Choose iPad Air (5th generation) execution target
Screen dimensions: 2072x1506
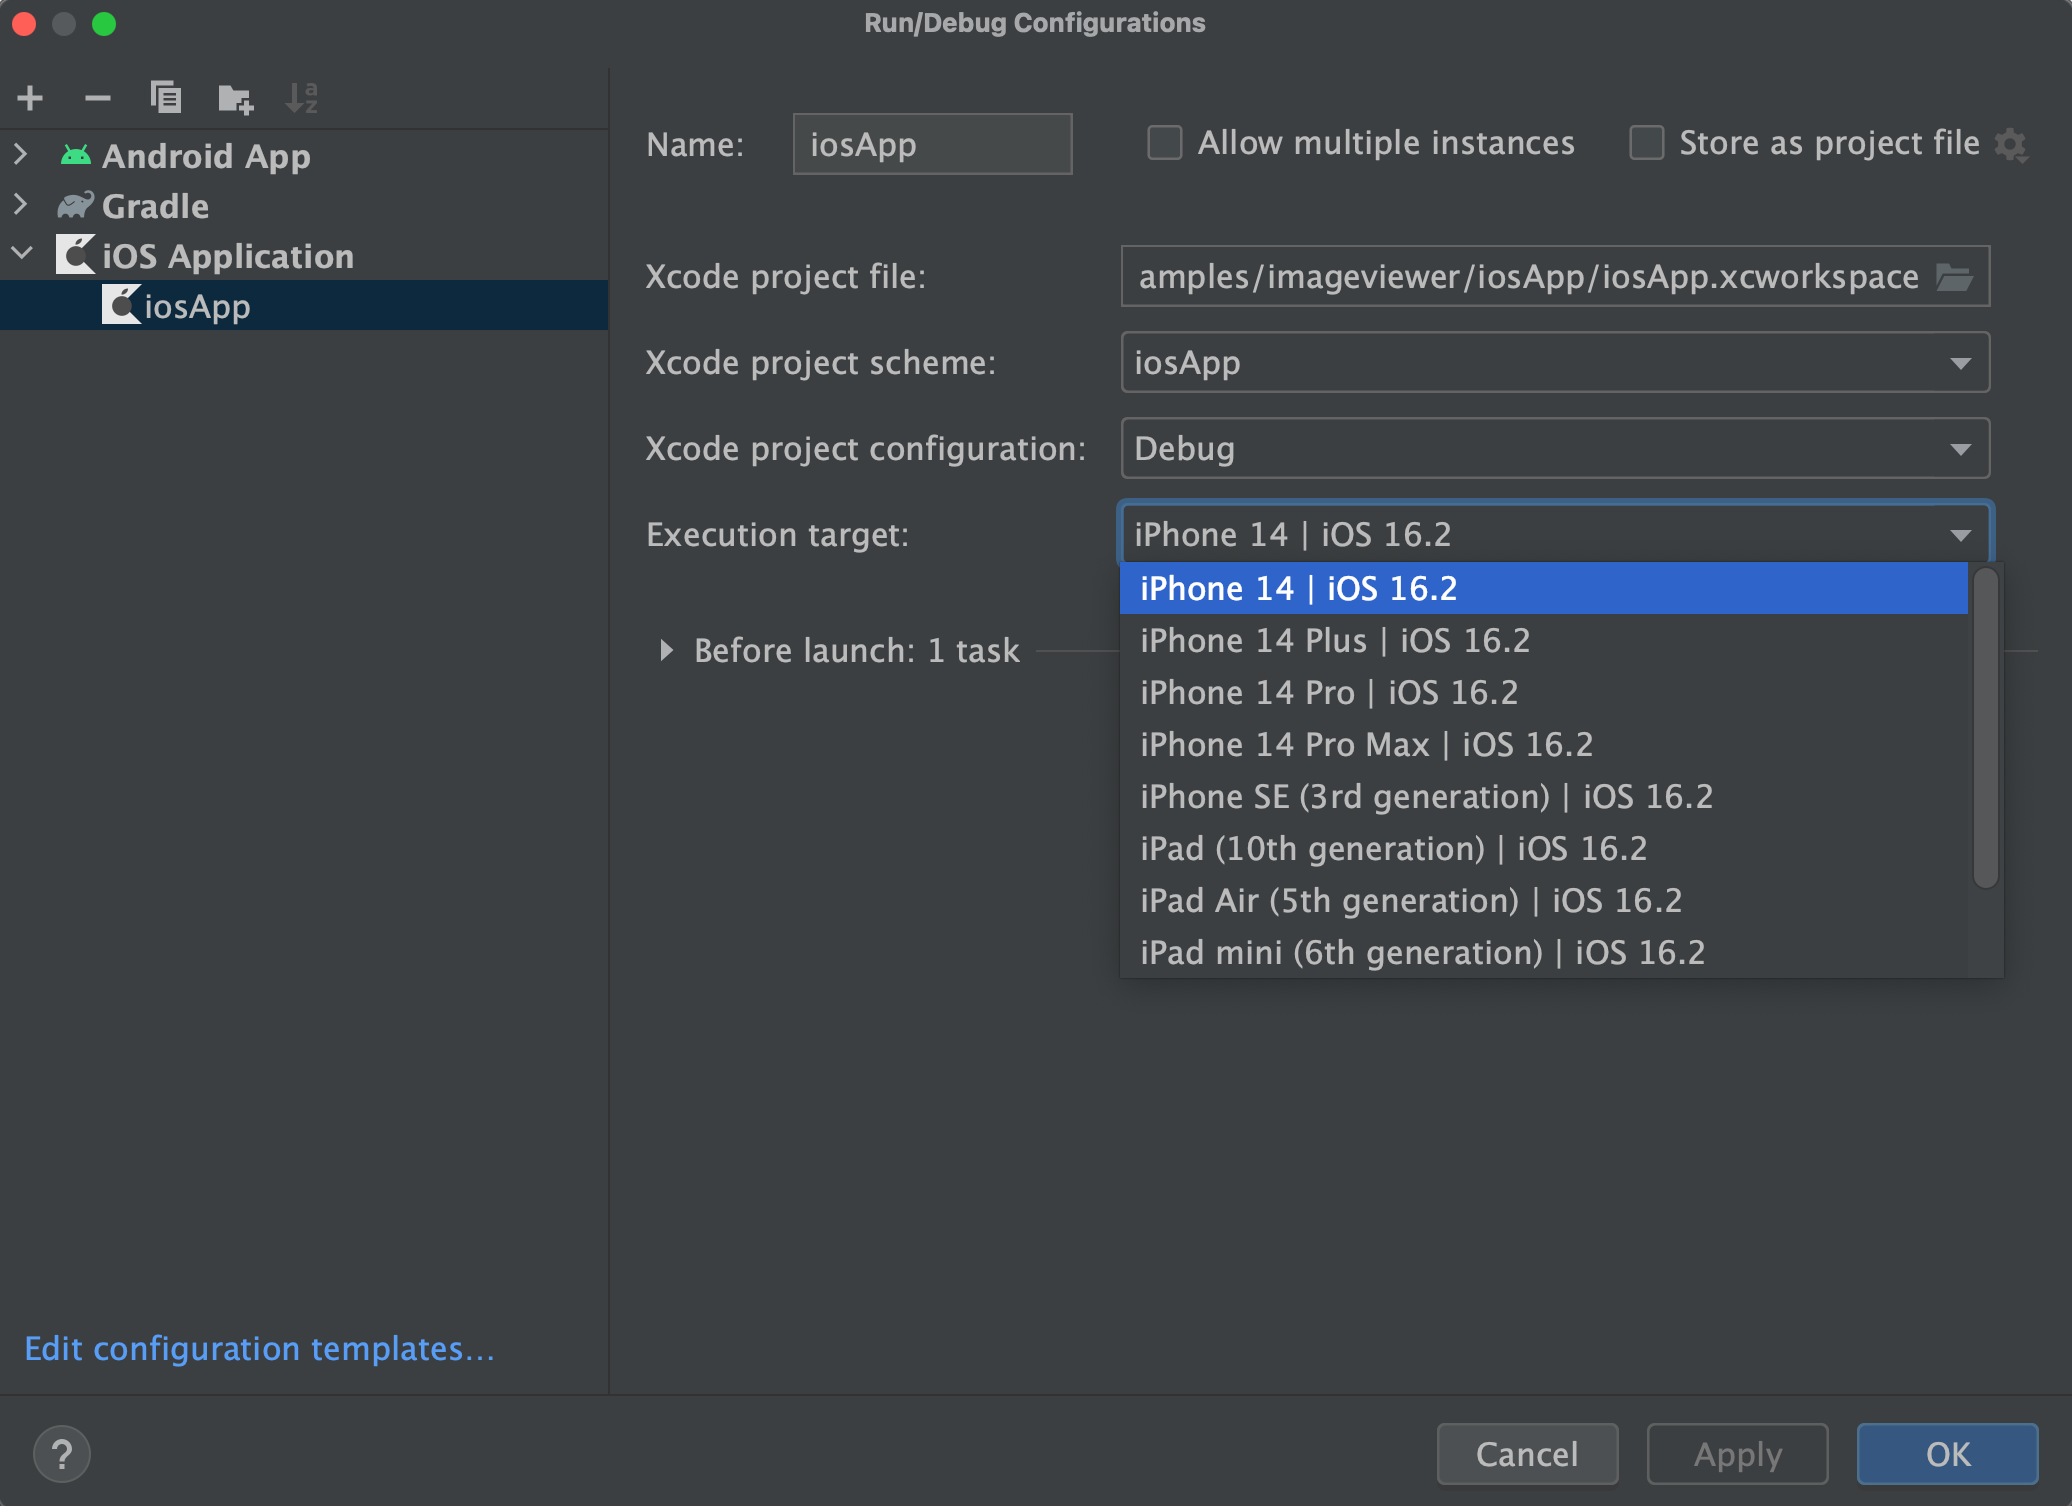(1410, 900)
